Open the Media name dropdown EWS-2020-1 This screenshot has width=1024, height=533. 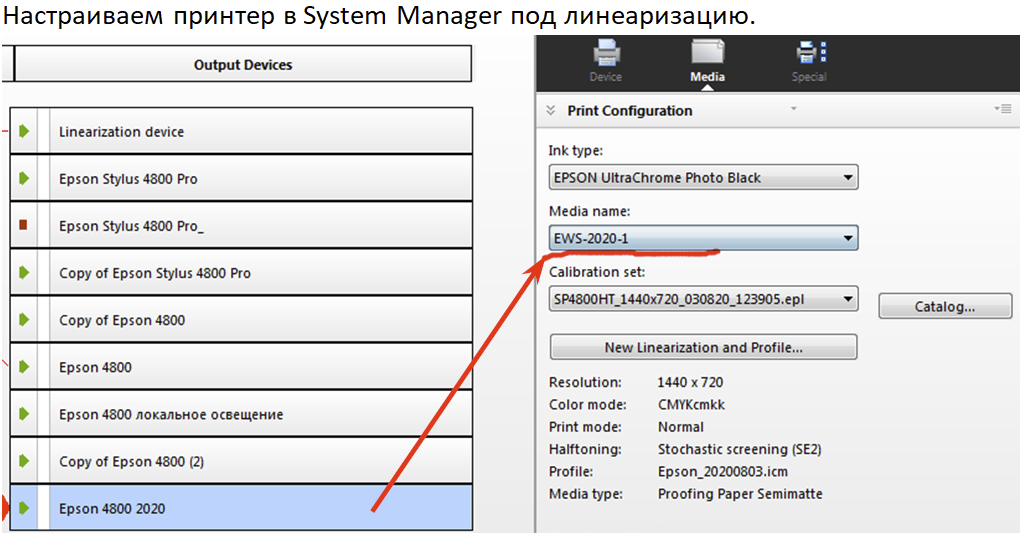point(703,238)
